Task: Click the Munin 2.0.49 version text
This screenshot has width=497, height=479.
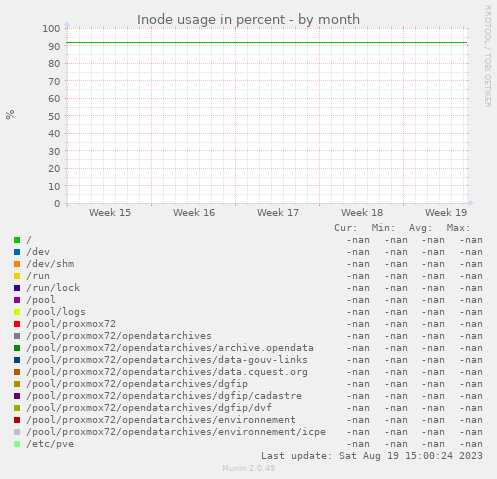Action: point(249,468)
